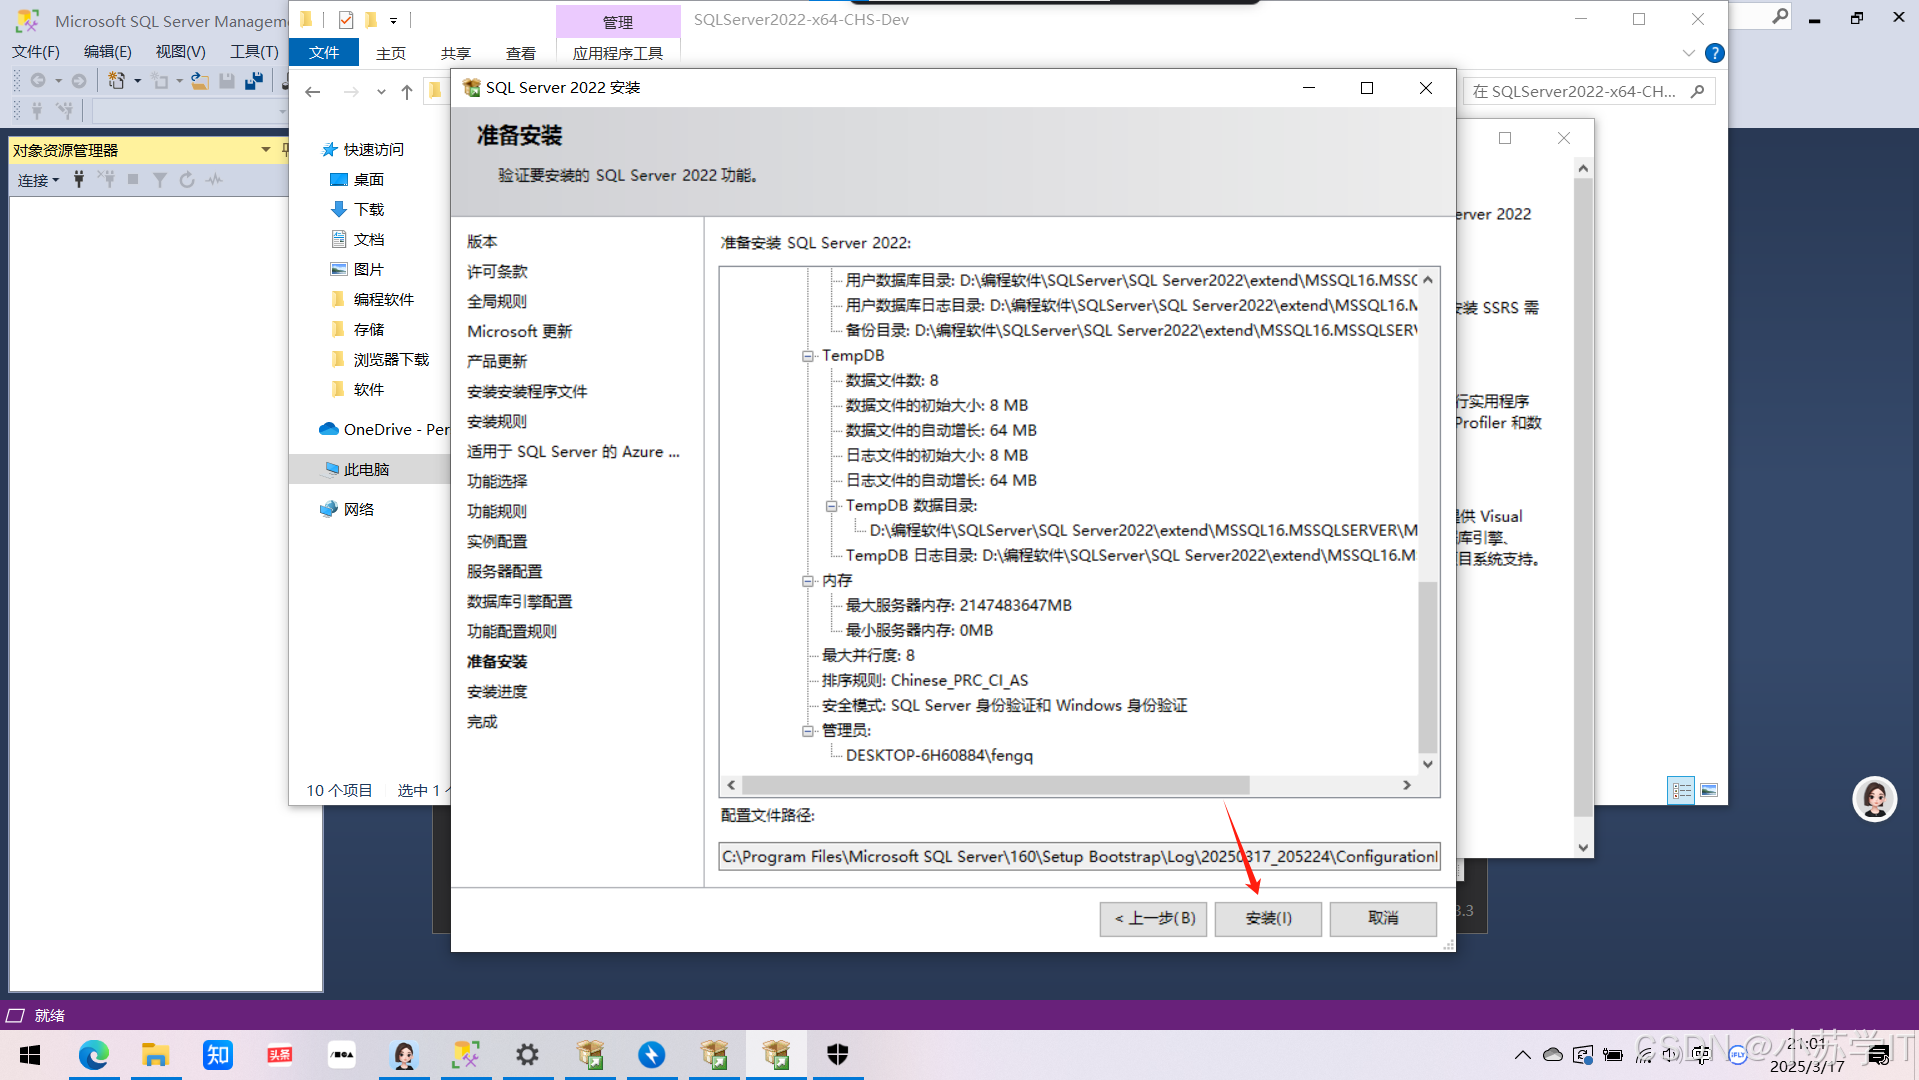Expand the Explorer ribbon chevron
Image resolution: width=1919 pixels, height=1080 pixels.
tap(1688, 53)
